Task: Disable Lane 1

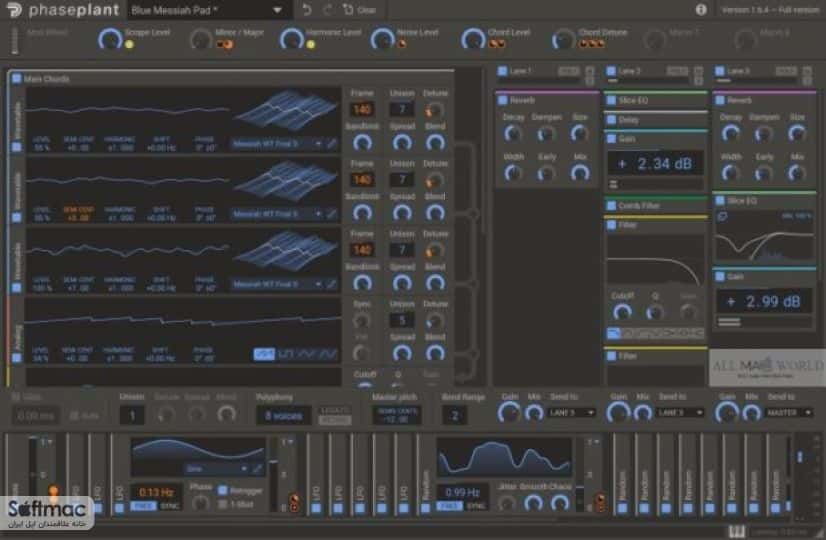Action: coord(502,71)
